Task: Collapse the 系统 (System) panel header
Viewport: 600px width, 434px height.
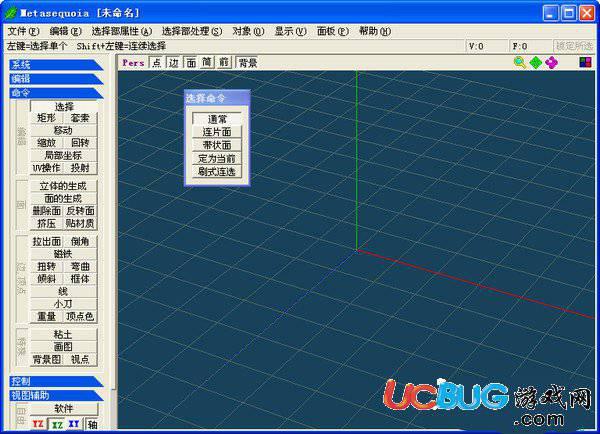Action: [56, 65]
